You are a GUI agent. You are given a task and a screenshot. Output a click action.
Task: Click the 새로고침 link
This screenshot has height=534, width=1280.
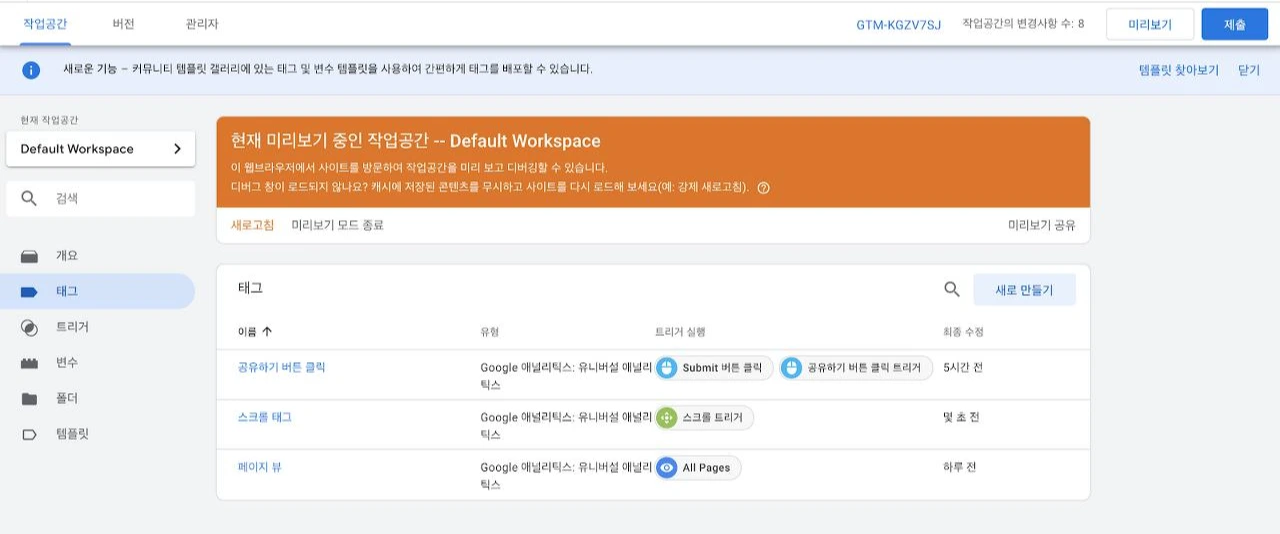tap(252, 225)
